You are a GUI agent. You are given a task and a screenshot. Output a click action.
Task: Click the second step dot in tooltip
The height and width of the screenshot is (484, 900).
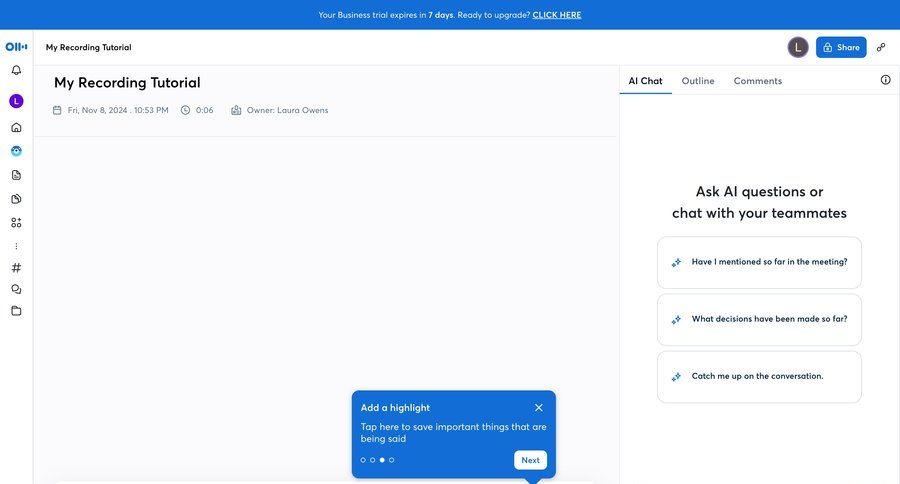pyautogui.click(x=373, y=460)
